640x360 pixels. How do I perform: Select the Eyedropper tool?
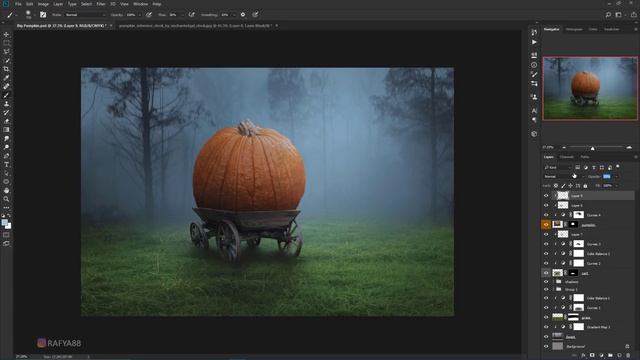point(6,78)
